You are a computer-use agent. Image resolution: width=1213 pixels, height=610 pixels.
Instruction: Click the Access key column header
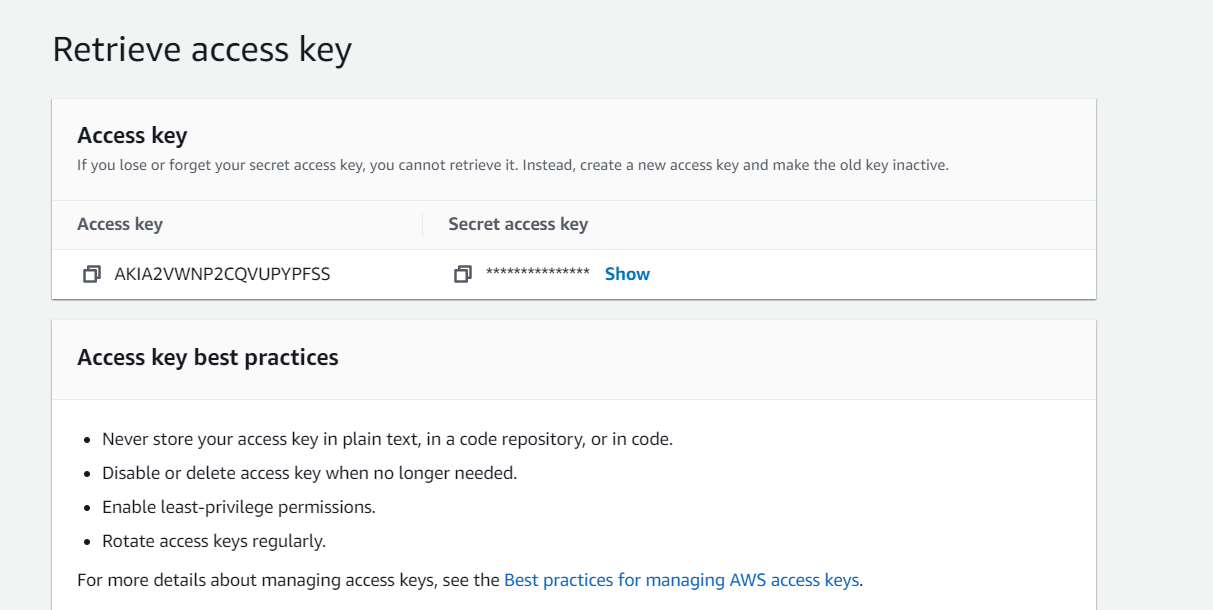point(120,224)
